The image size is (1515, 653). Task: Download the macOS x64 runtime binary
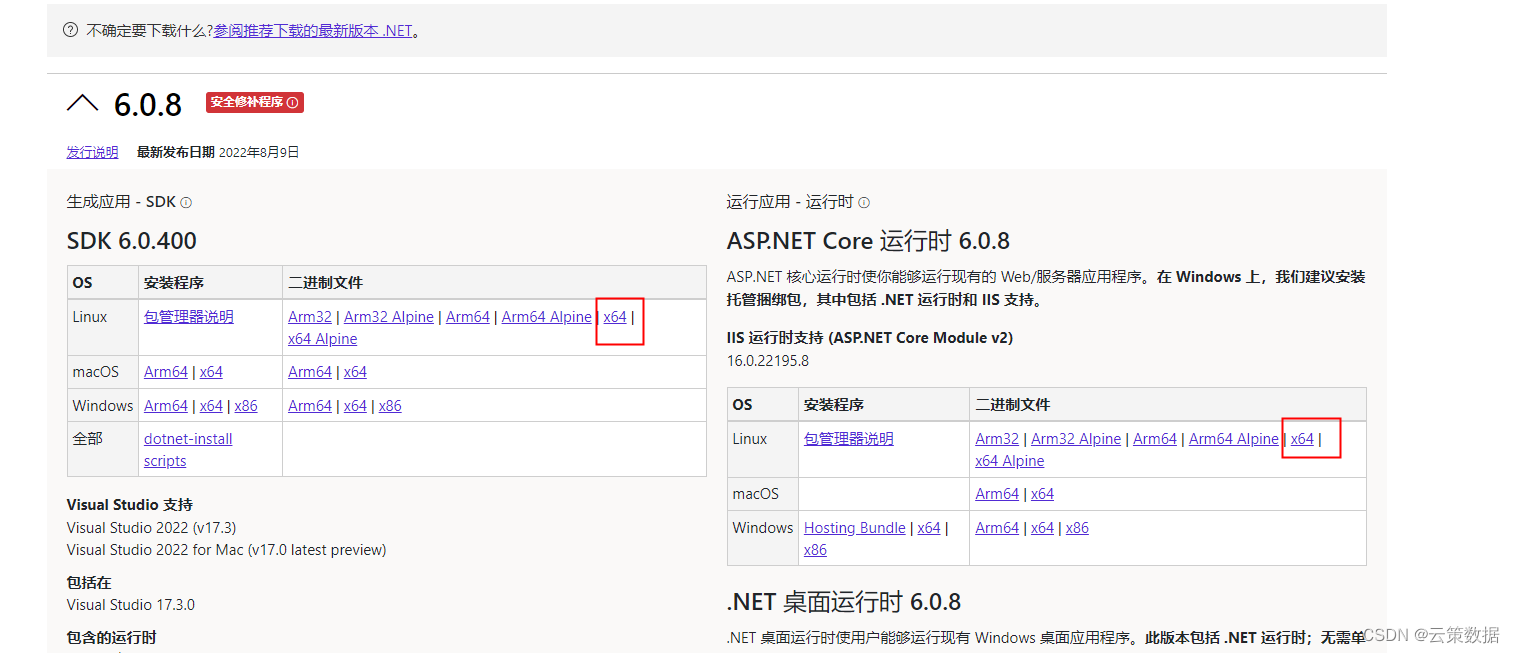coord(1042,493)
